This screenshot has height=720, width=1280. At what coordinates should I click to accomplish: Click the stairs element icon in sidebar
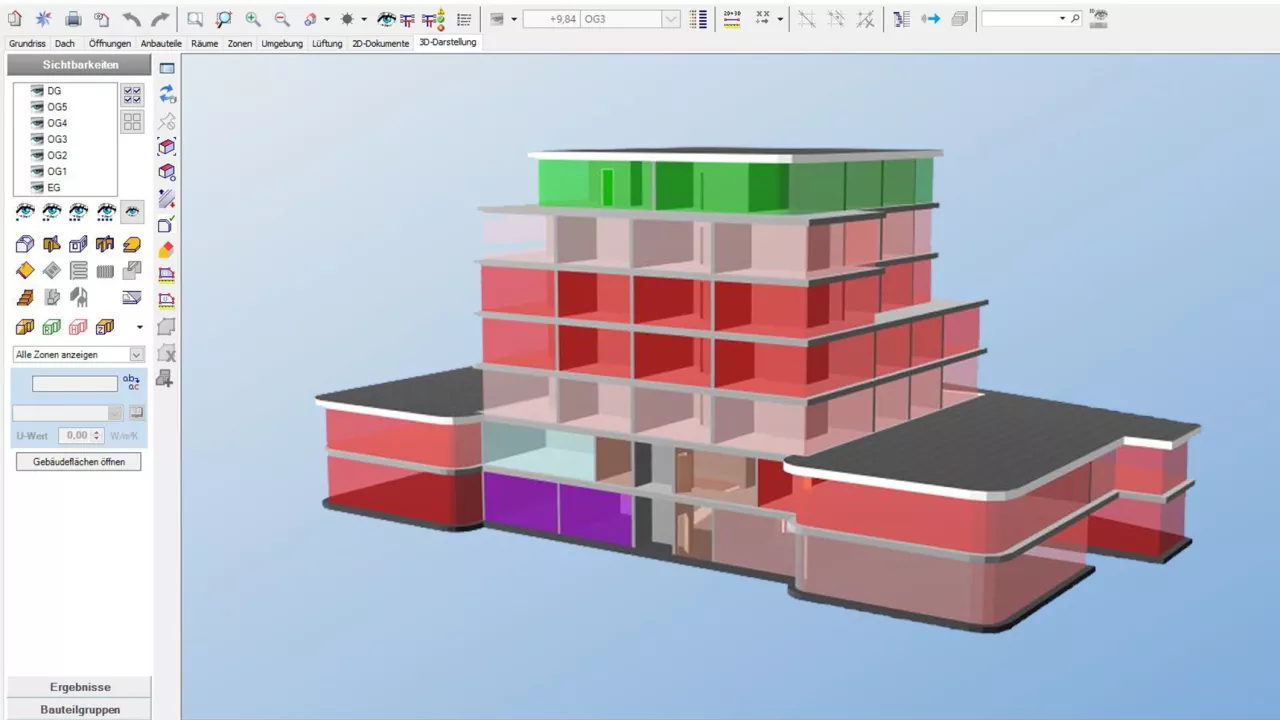click(25, 297)
